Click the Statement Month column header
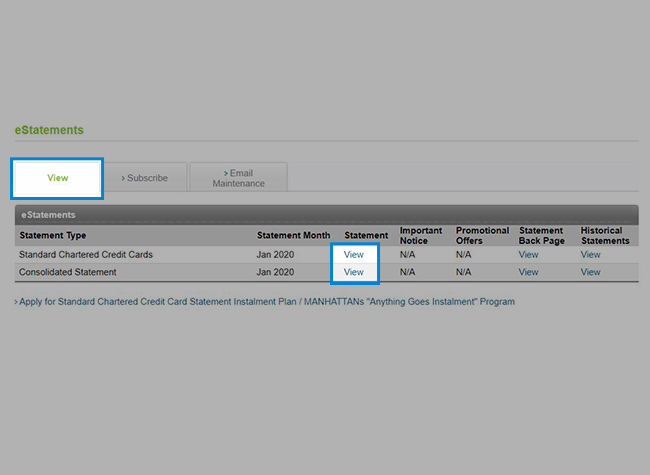650x475 pixels. 293,235
